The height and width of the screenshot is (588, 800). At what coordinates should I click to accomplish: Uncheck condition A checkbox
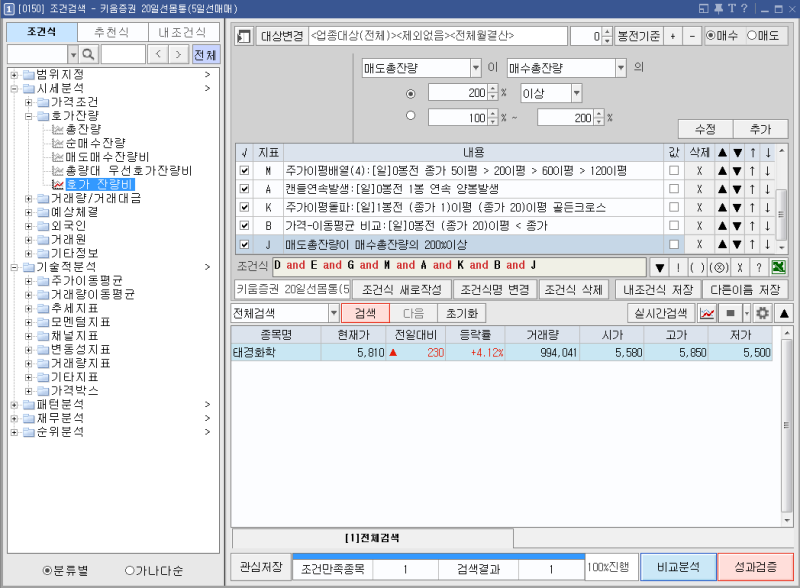[x=244, y=189]
